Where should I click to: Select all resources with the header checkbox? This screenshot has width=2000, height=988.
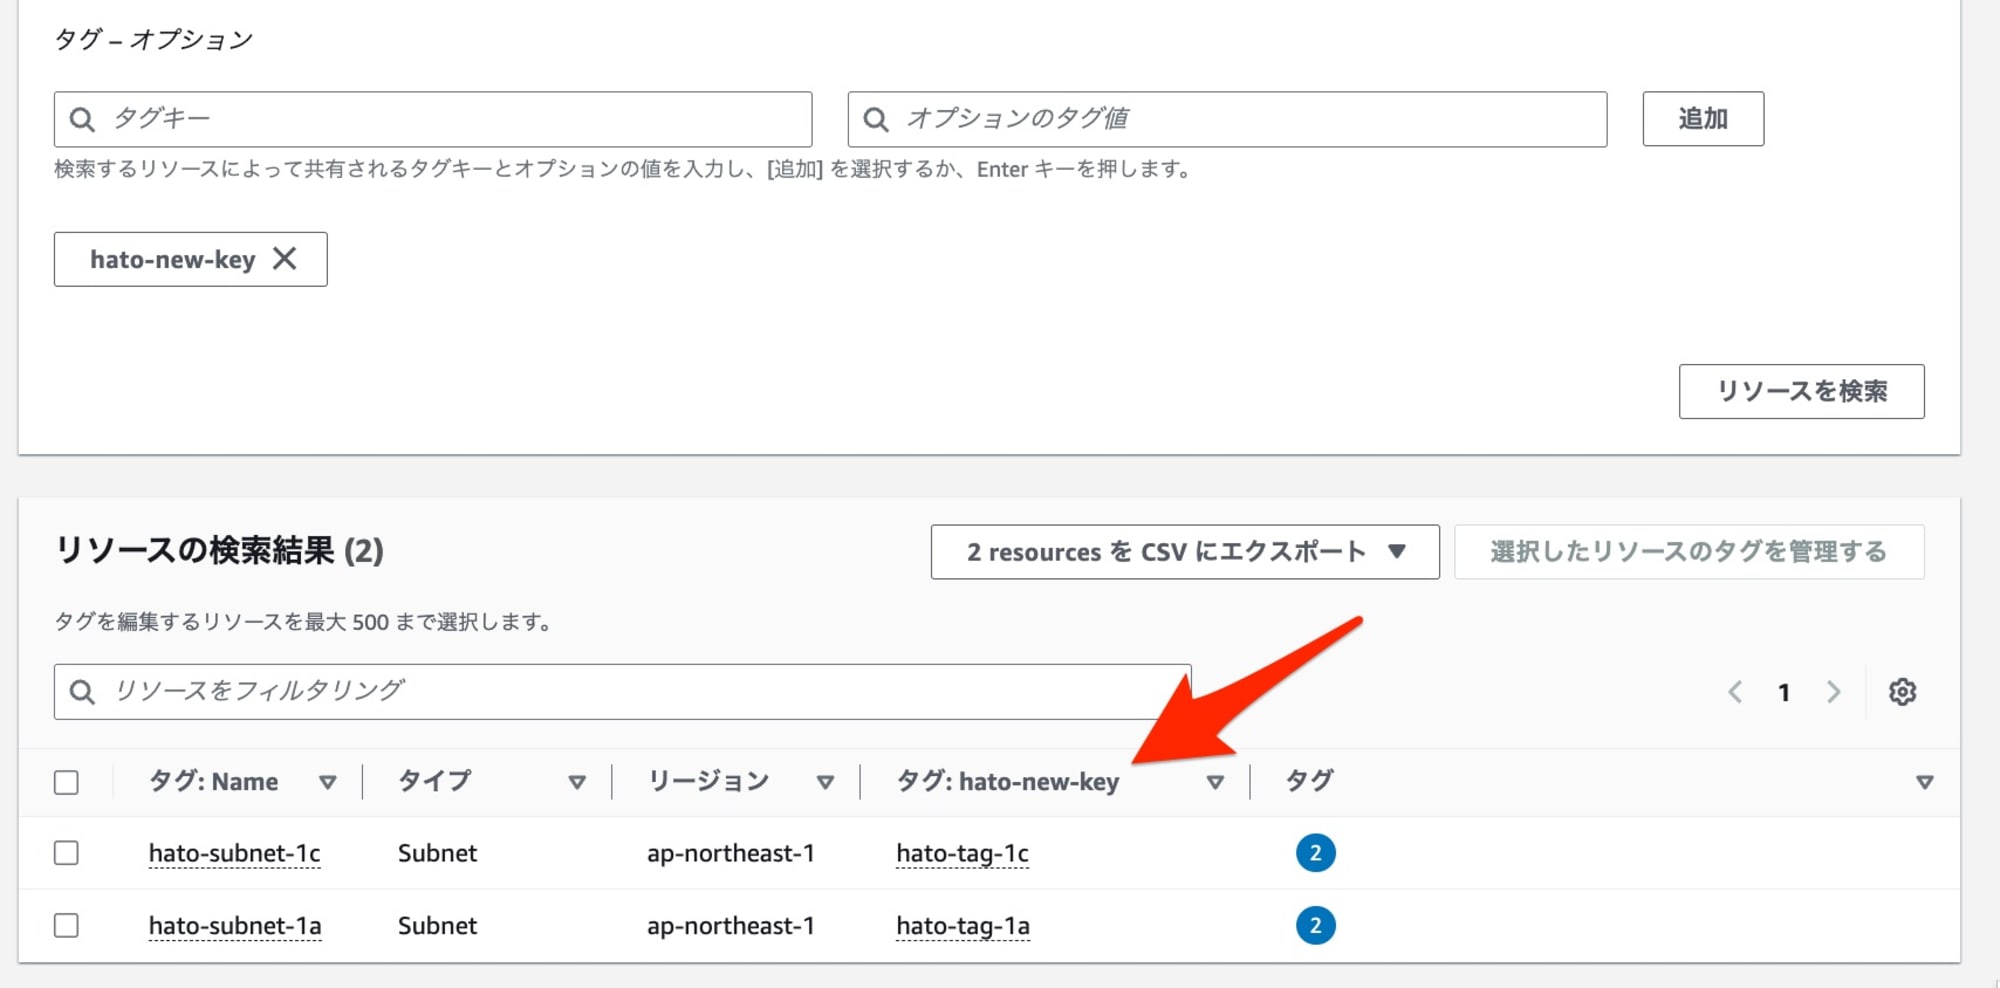coord(66,782)
